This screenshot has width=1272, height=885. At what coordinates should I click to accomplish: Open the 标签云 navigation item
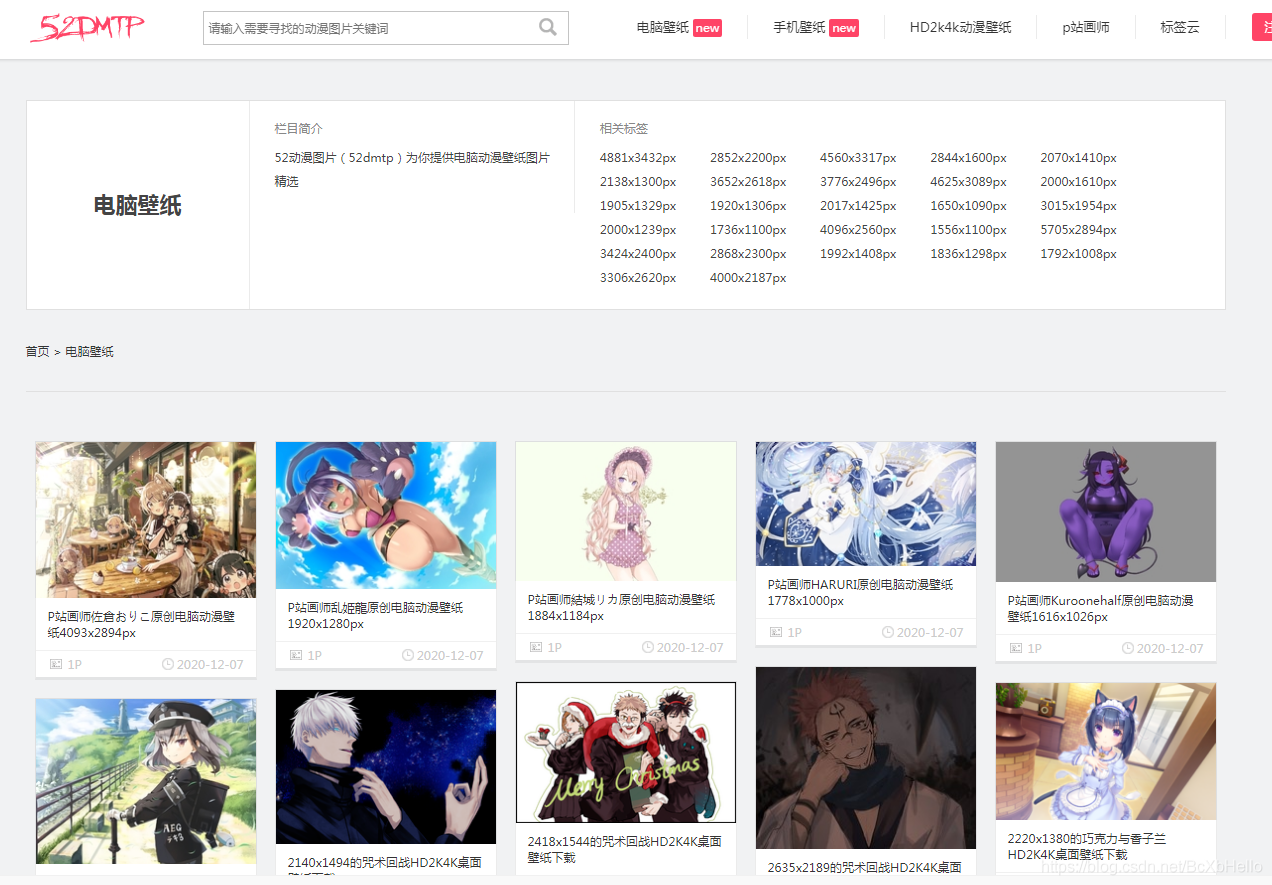click(1180, 28)
